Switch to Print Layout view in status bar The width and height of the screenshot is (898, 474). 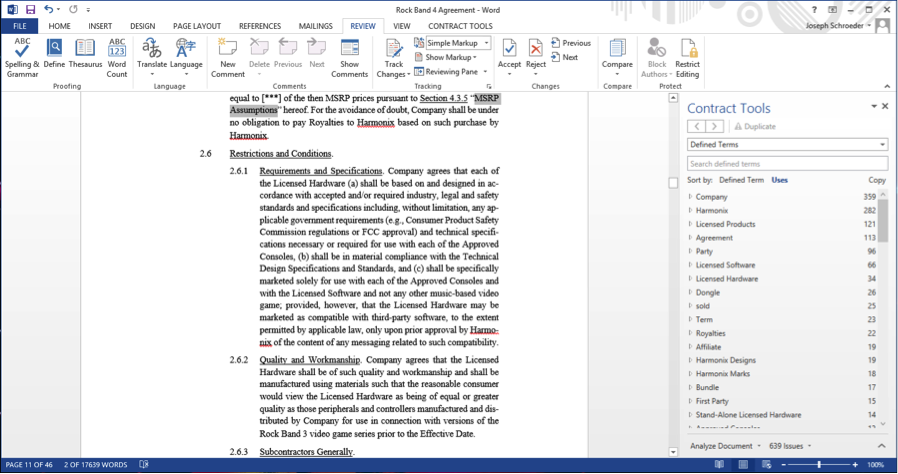pos(743,465)
